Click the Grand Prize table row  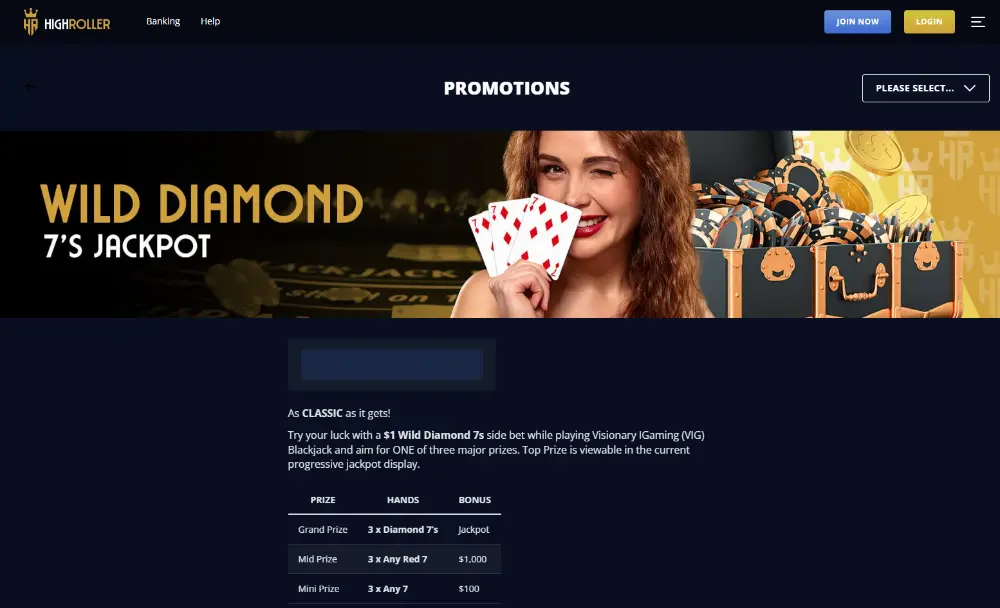[394, 530]
